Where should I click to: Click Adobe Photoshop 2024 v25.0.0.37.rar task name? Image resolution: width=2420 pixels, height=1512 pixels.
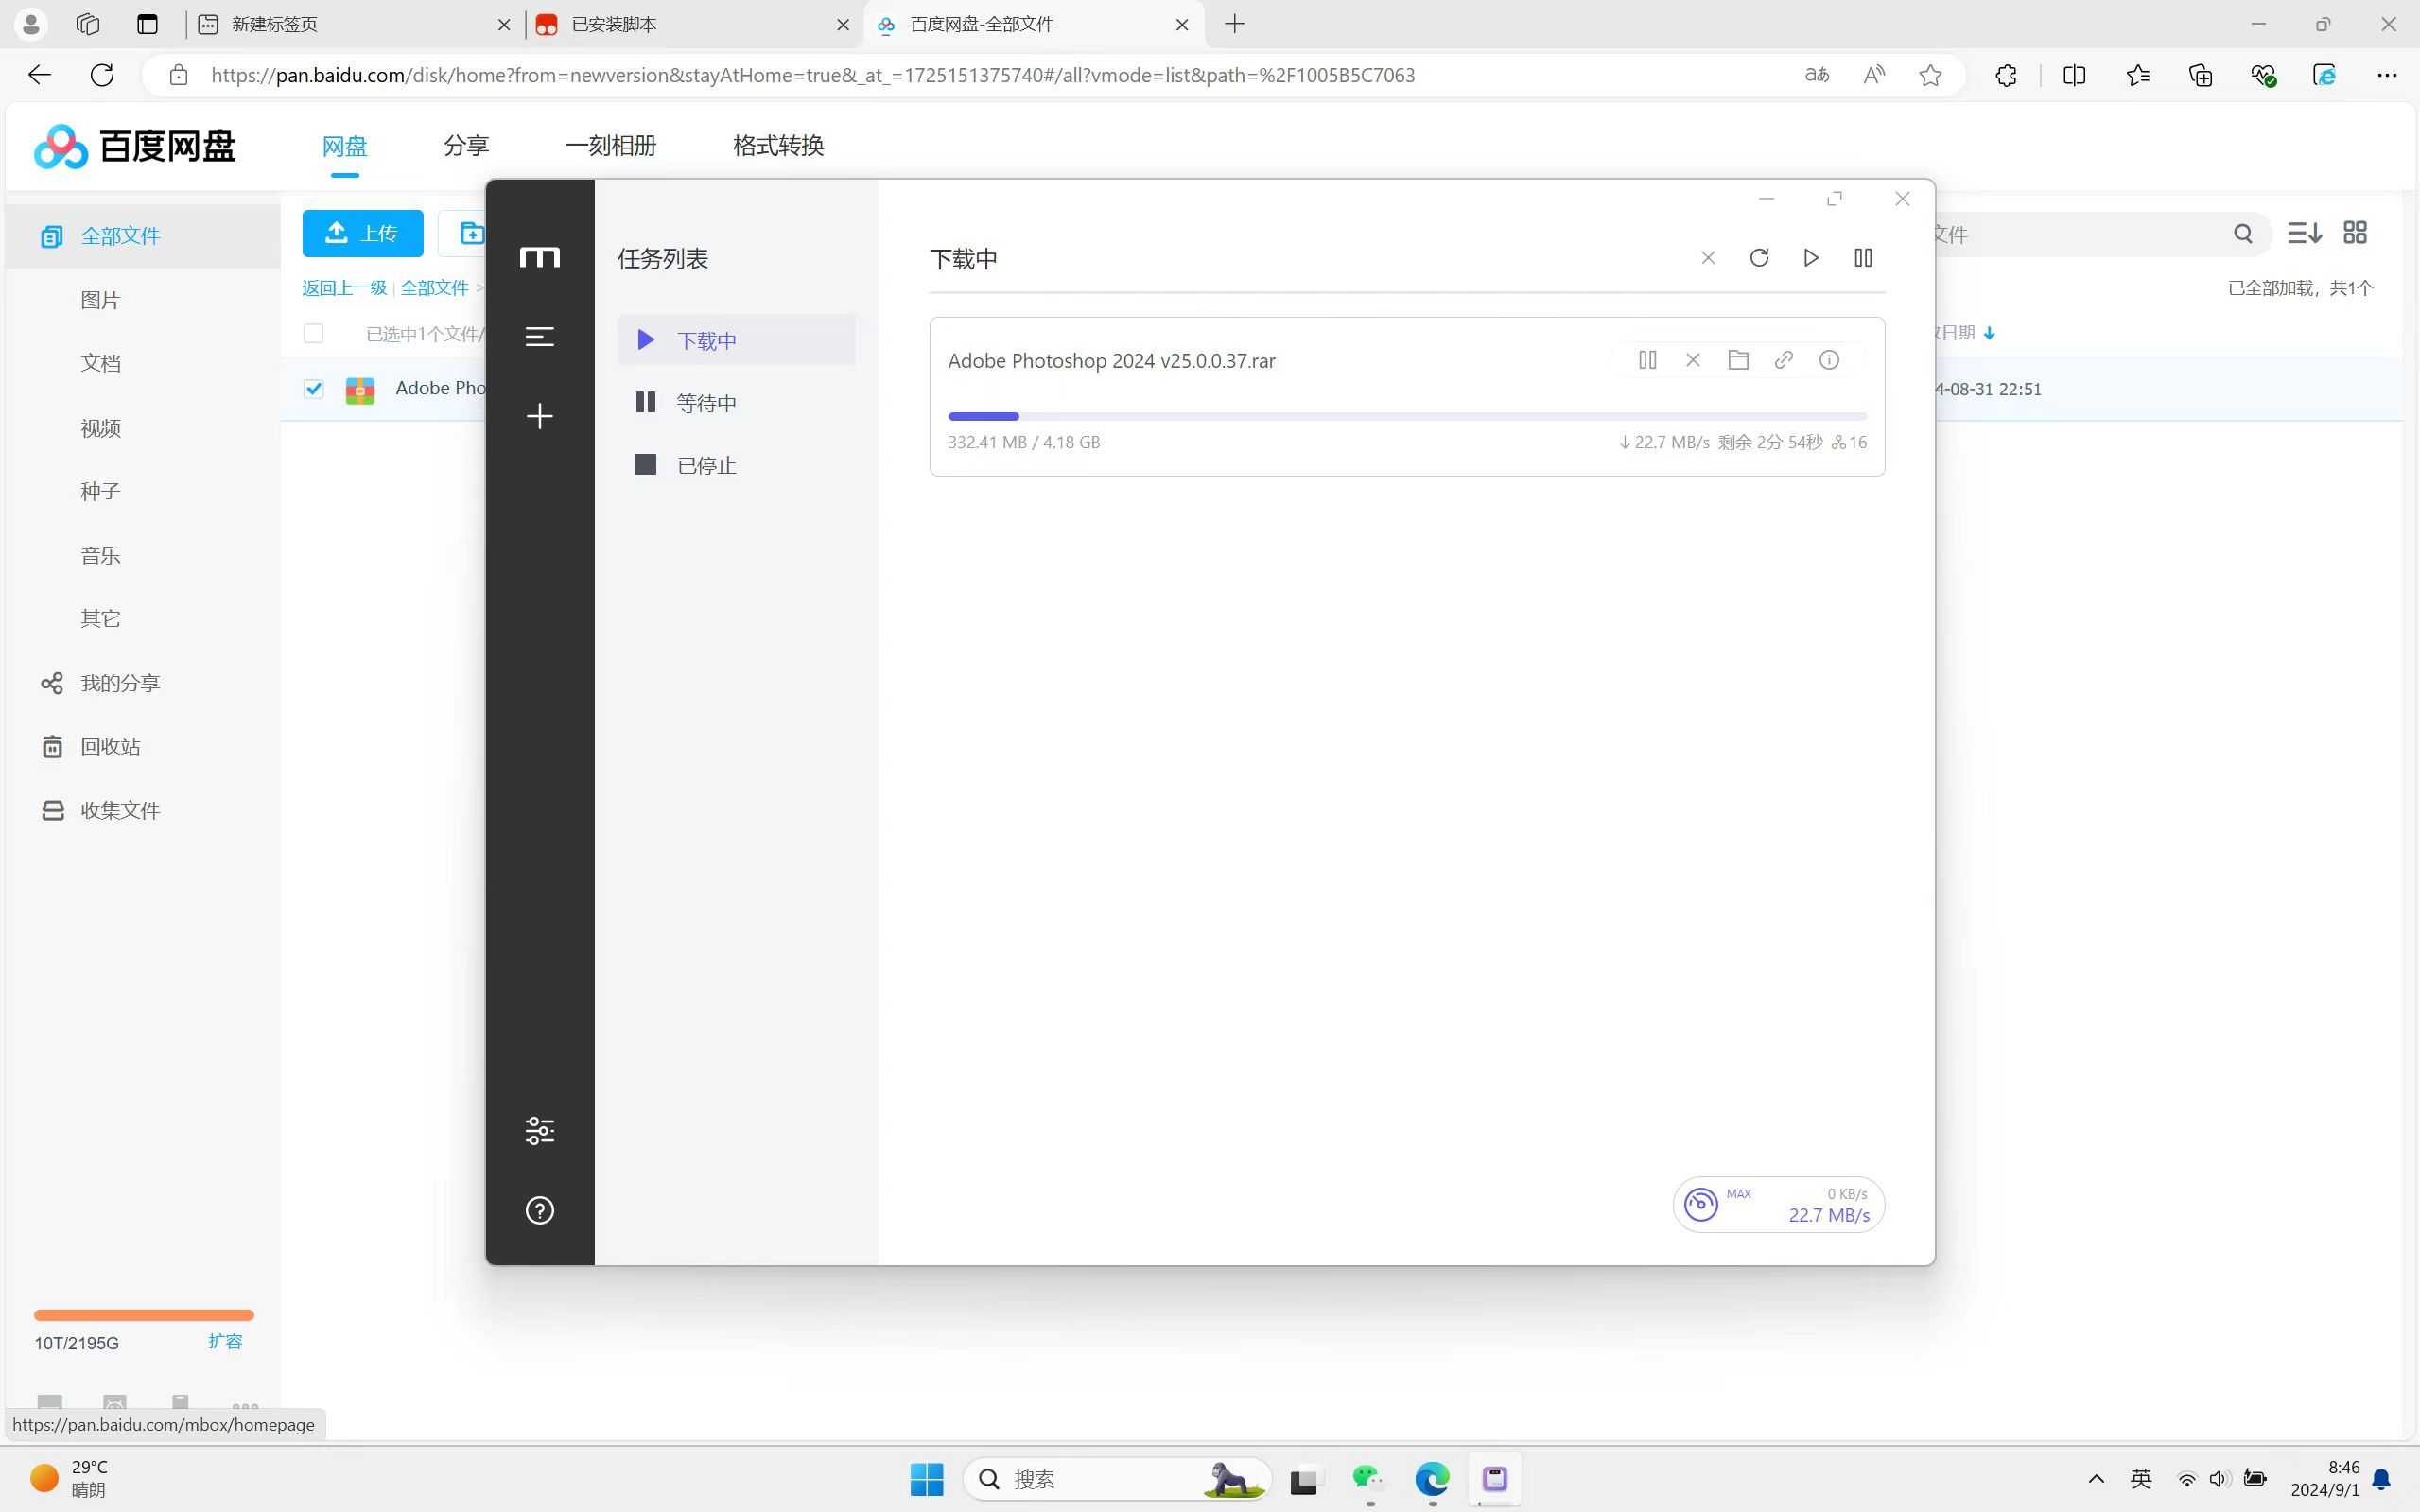click(1111, 361)
